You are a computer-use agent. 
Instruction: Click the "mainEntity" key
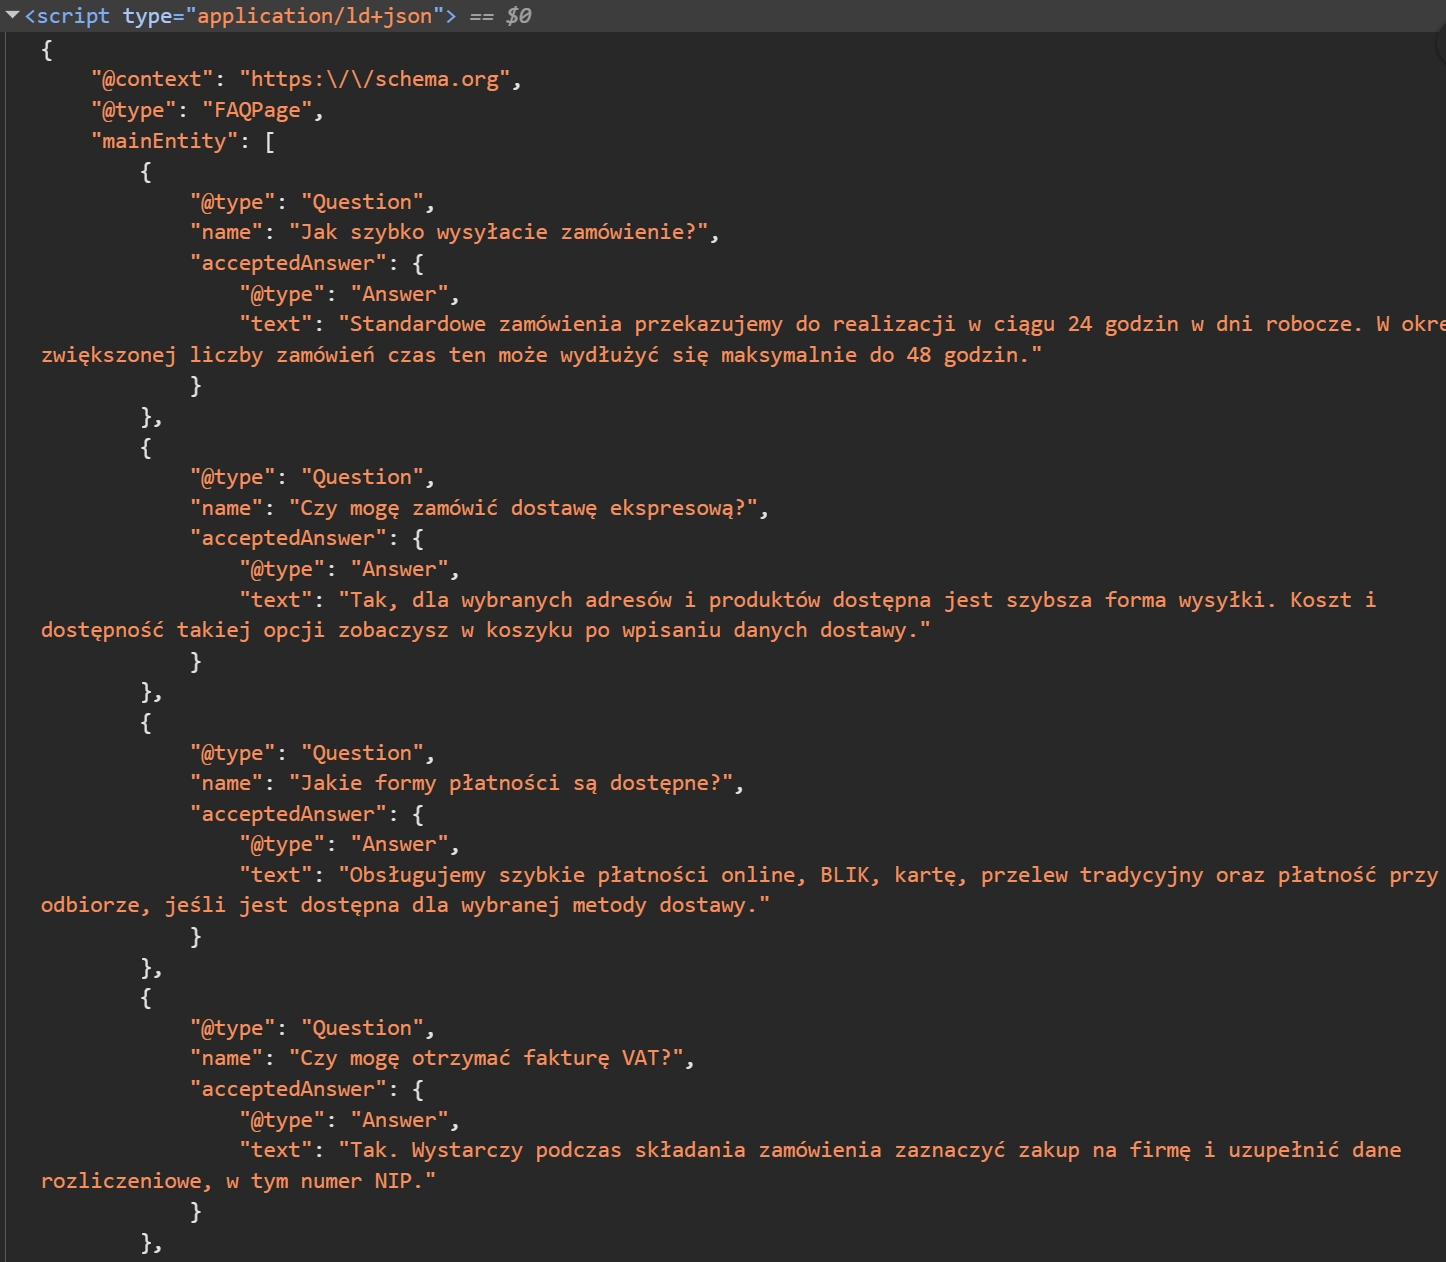(x=164, y=141)
